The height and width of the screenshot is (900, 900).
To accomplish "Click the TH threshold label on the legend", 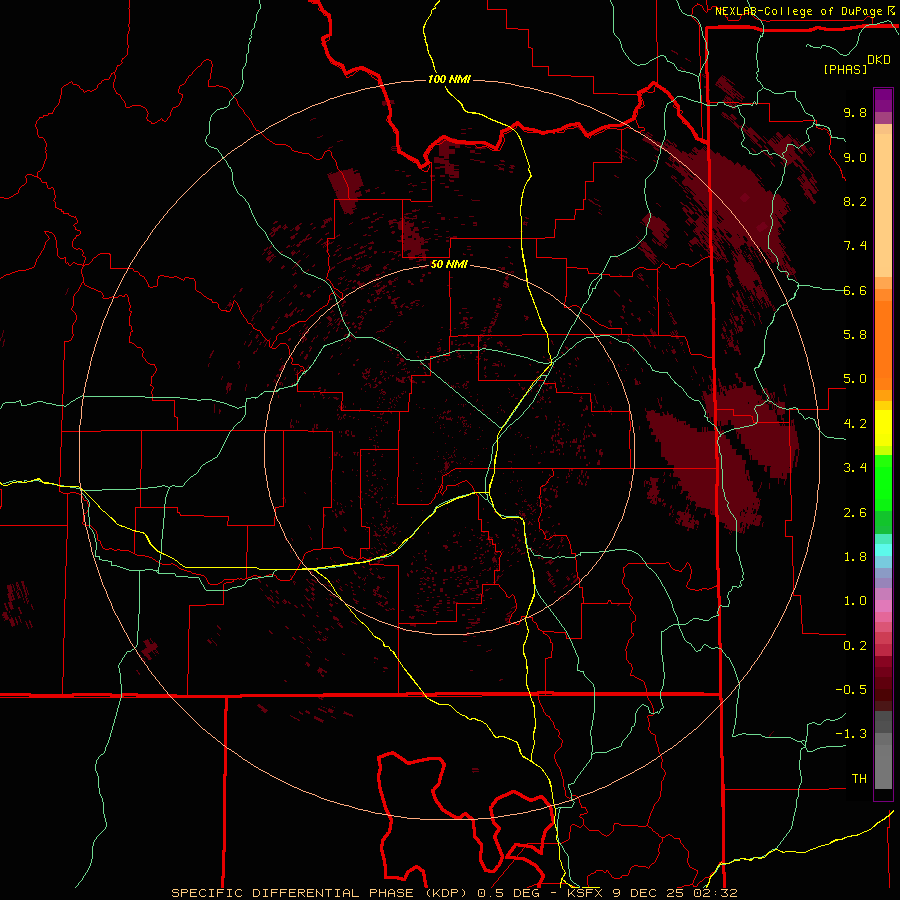I will [859, 779].
